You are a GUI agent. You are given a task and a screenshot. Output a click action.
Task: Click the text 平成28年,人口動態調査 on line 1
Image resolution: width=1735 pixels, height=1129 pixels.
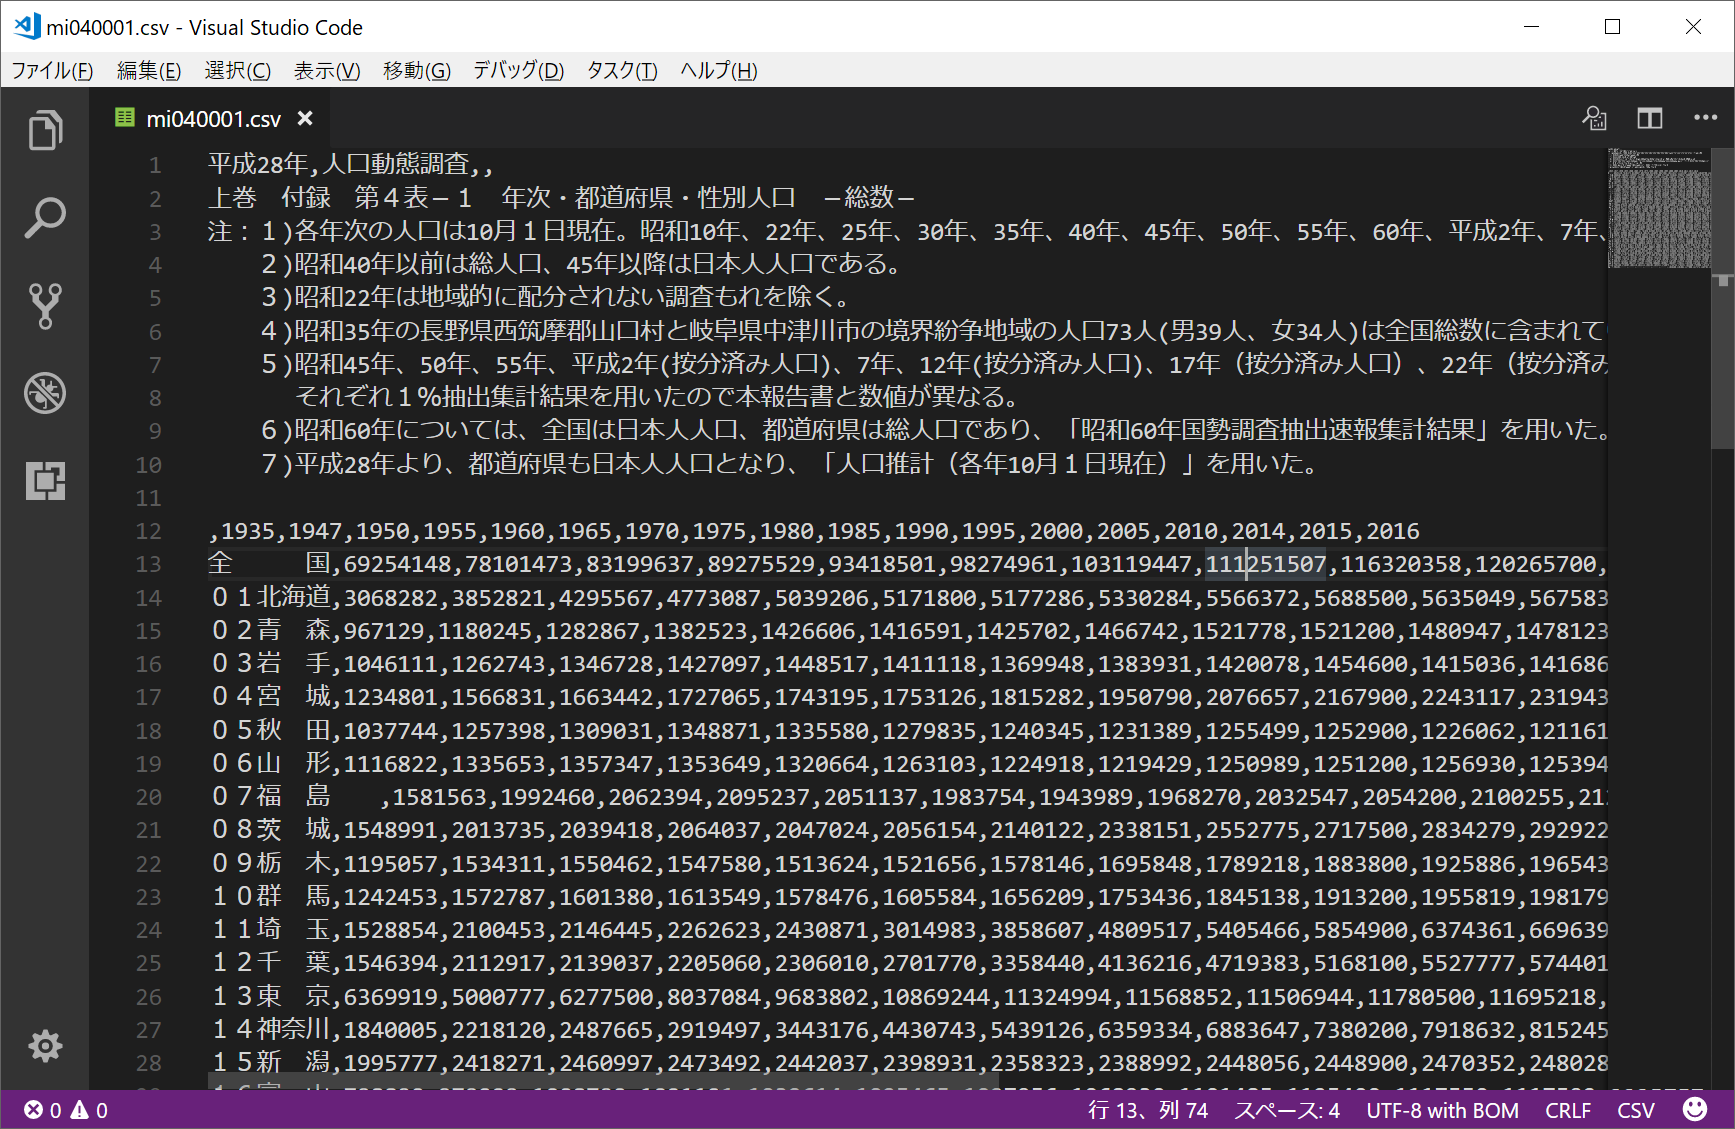(339, 164)
